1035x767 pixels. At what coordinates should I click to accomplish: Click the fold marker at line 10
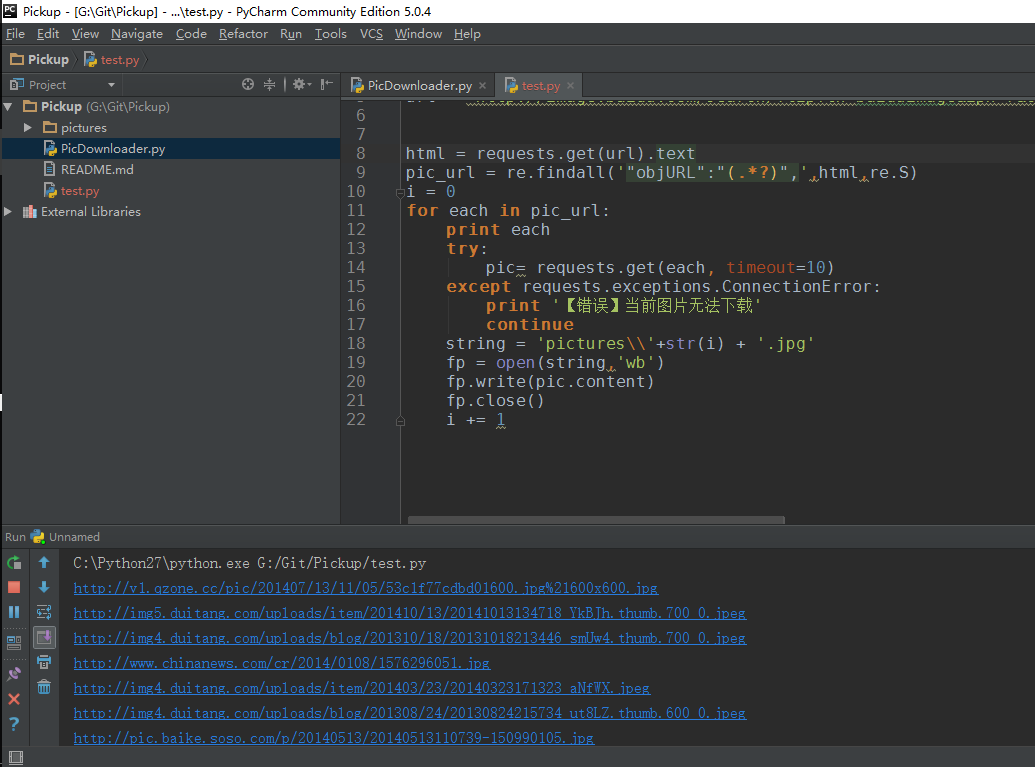(x=400, y=193)
